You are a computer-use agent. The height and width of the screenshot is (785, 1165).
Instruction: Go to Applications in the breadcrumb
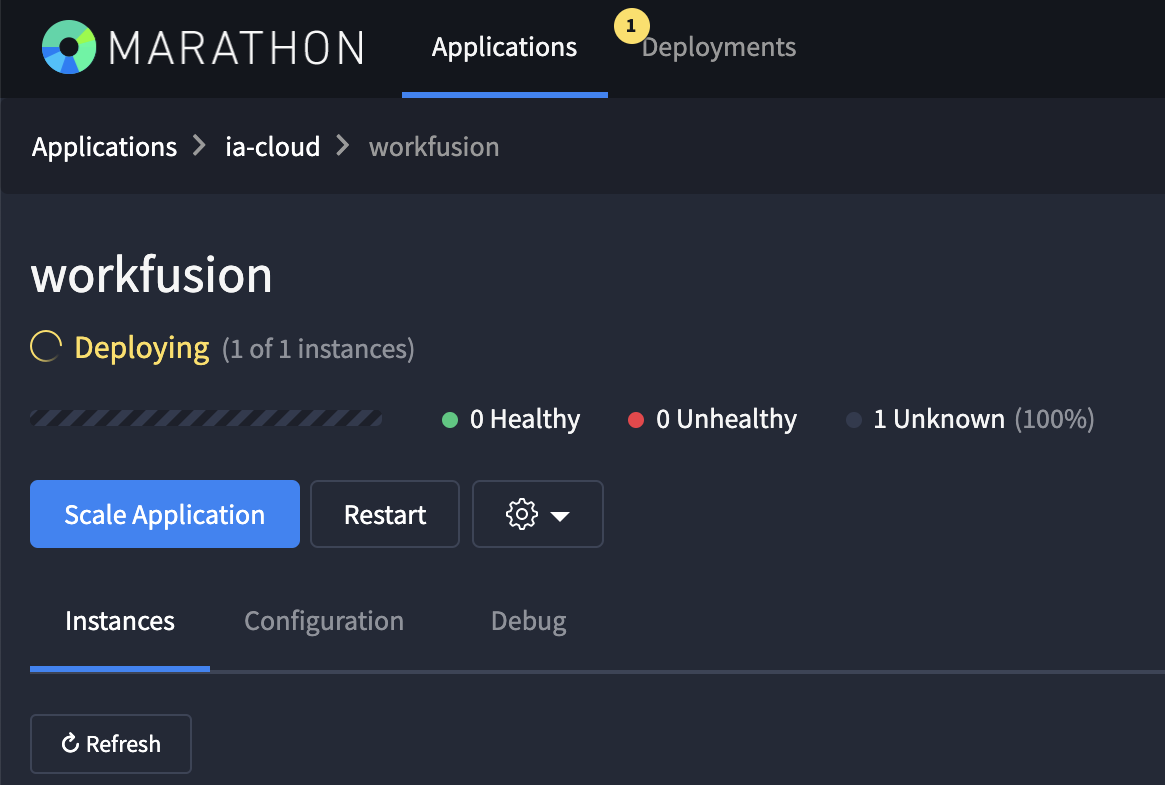104,146
